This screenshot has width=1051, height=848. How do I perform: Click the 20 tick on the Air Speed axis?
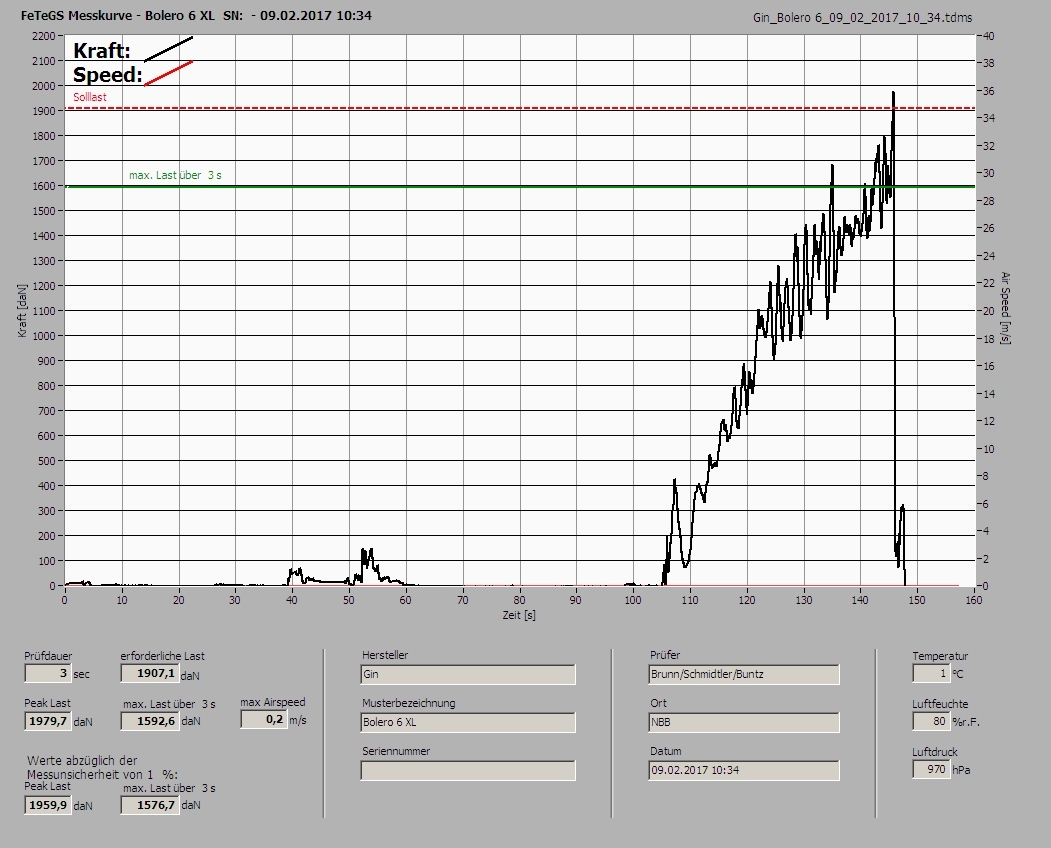pyautogui.click(x=989, y=311)
